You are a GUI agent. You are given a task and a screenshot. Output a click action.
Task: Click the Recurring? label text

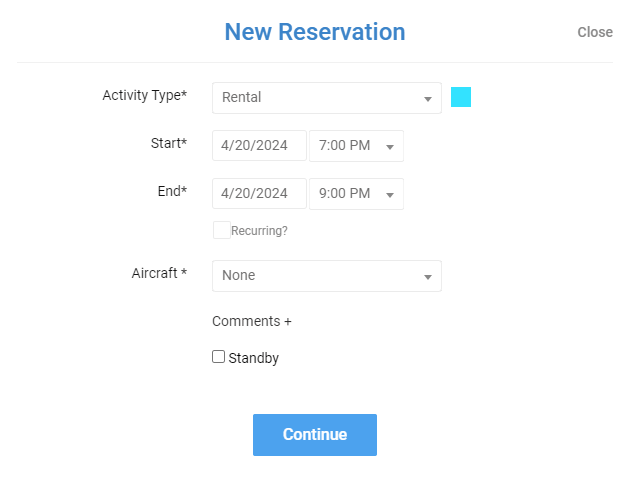[x=259, y=231]
